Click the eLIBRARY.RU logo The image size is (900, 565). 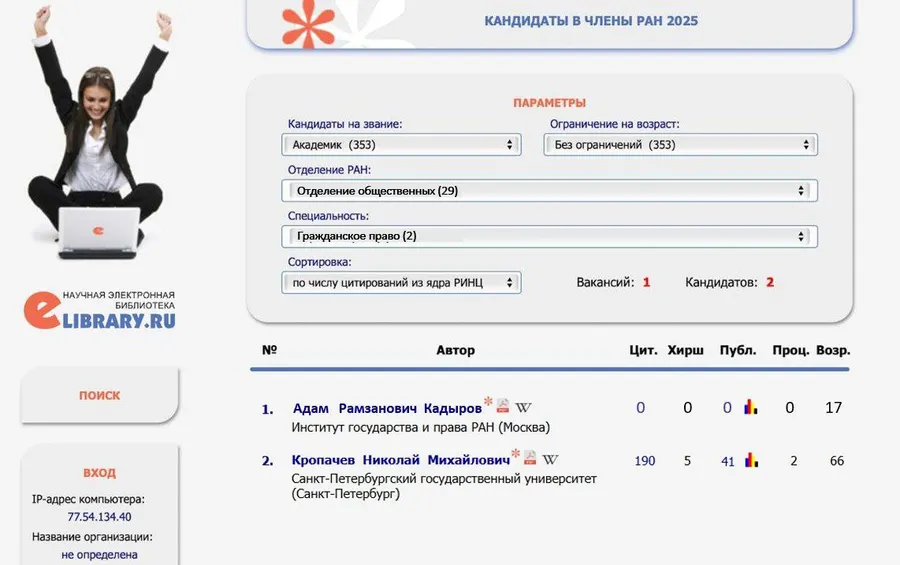click(99, 310)
